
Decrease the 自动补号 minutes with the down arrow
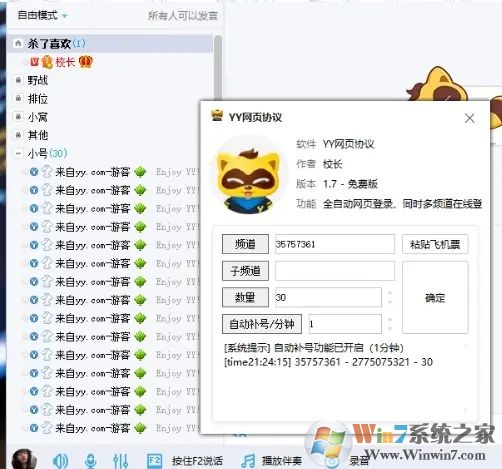click(390, 329)
